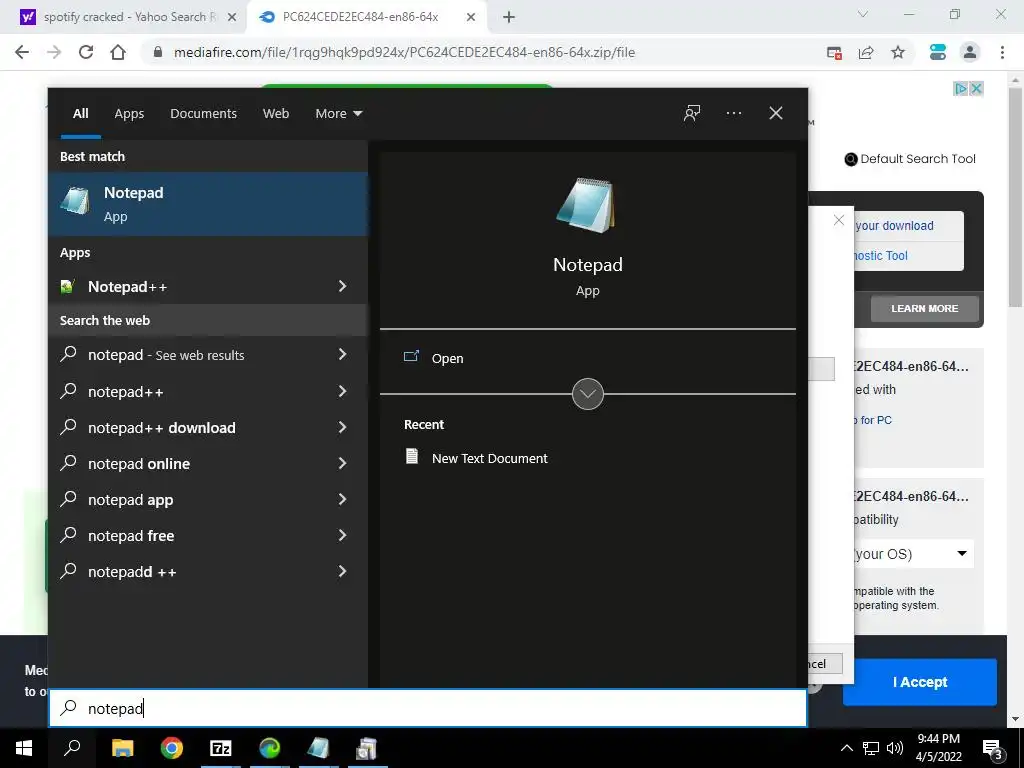Click the browser back arrow

[x=22, y=52]
